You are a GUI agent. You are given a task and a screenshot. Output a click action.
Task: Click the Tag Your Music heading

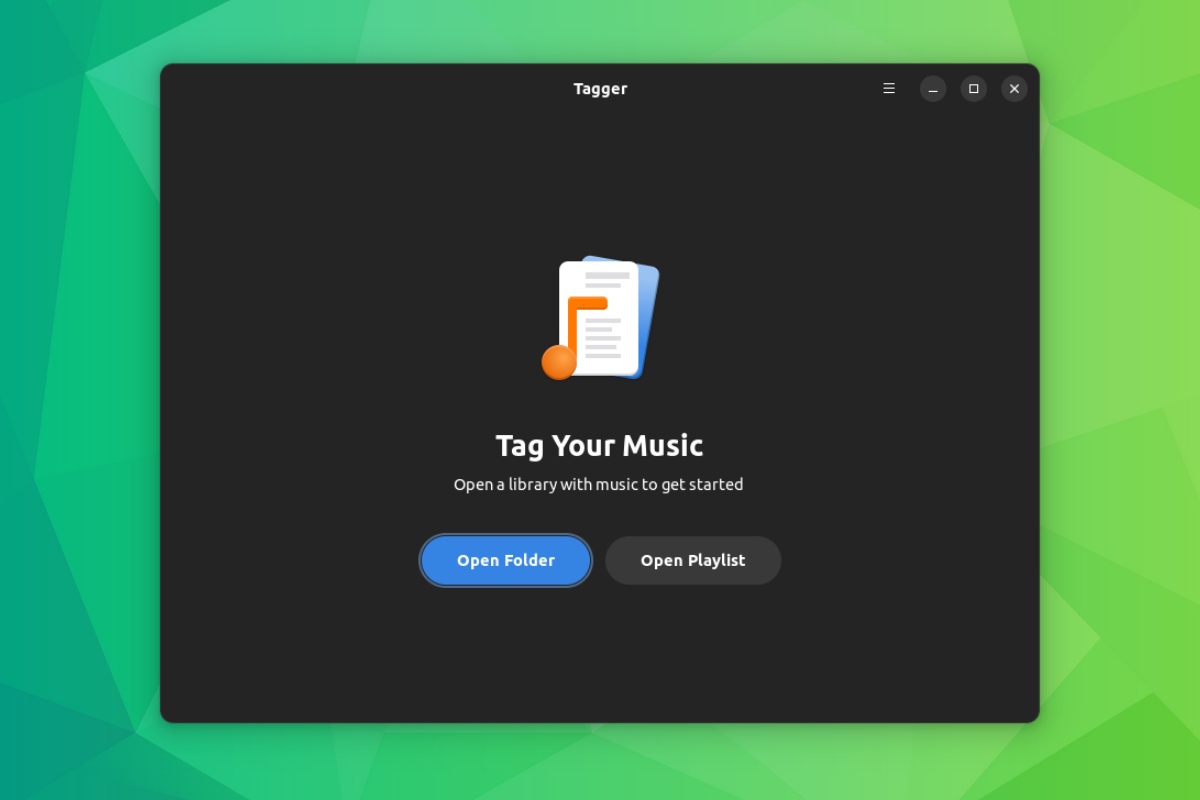598,445
